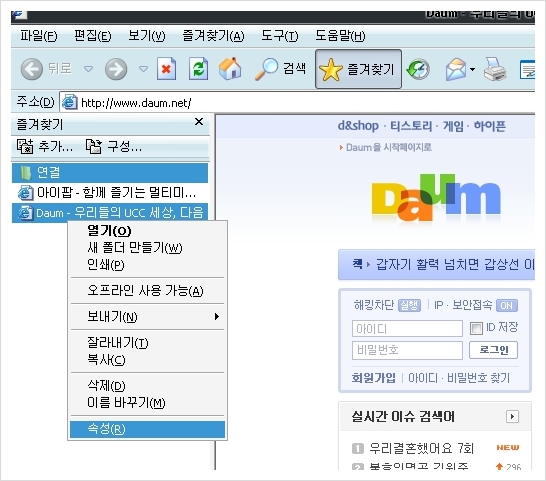Toggle IP 보안접속 ON button

point(507,305)
